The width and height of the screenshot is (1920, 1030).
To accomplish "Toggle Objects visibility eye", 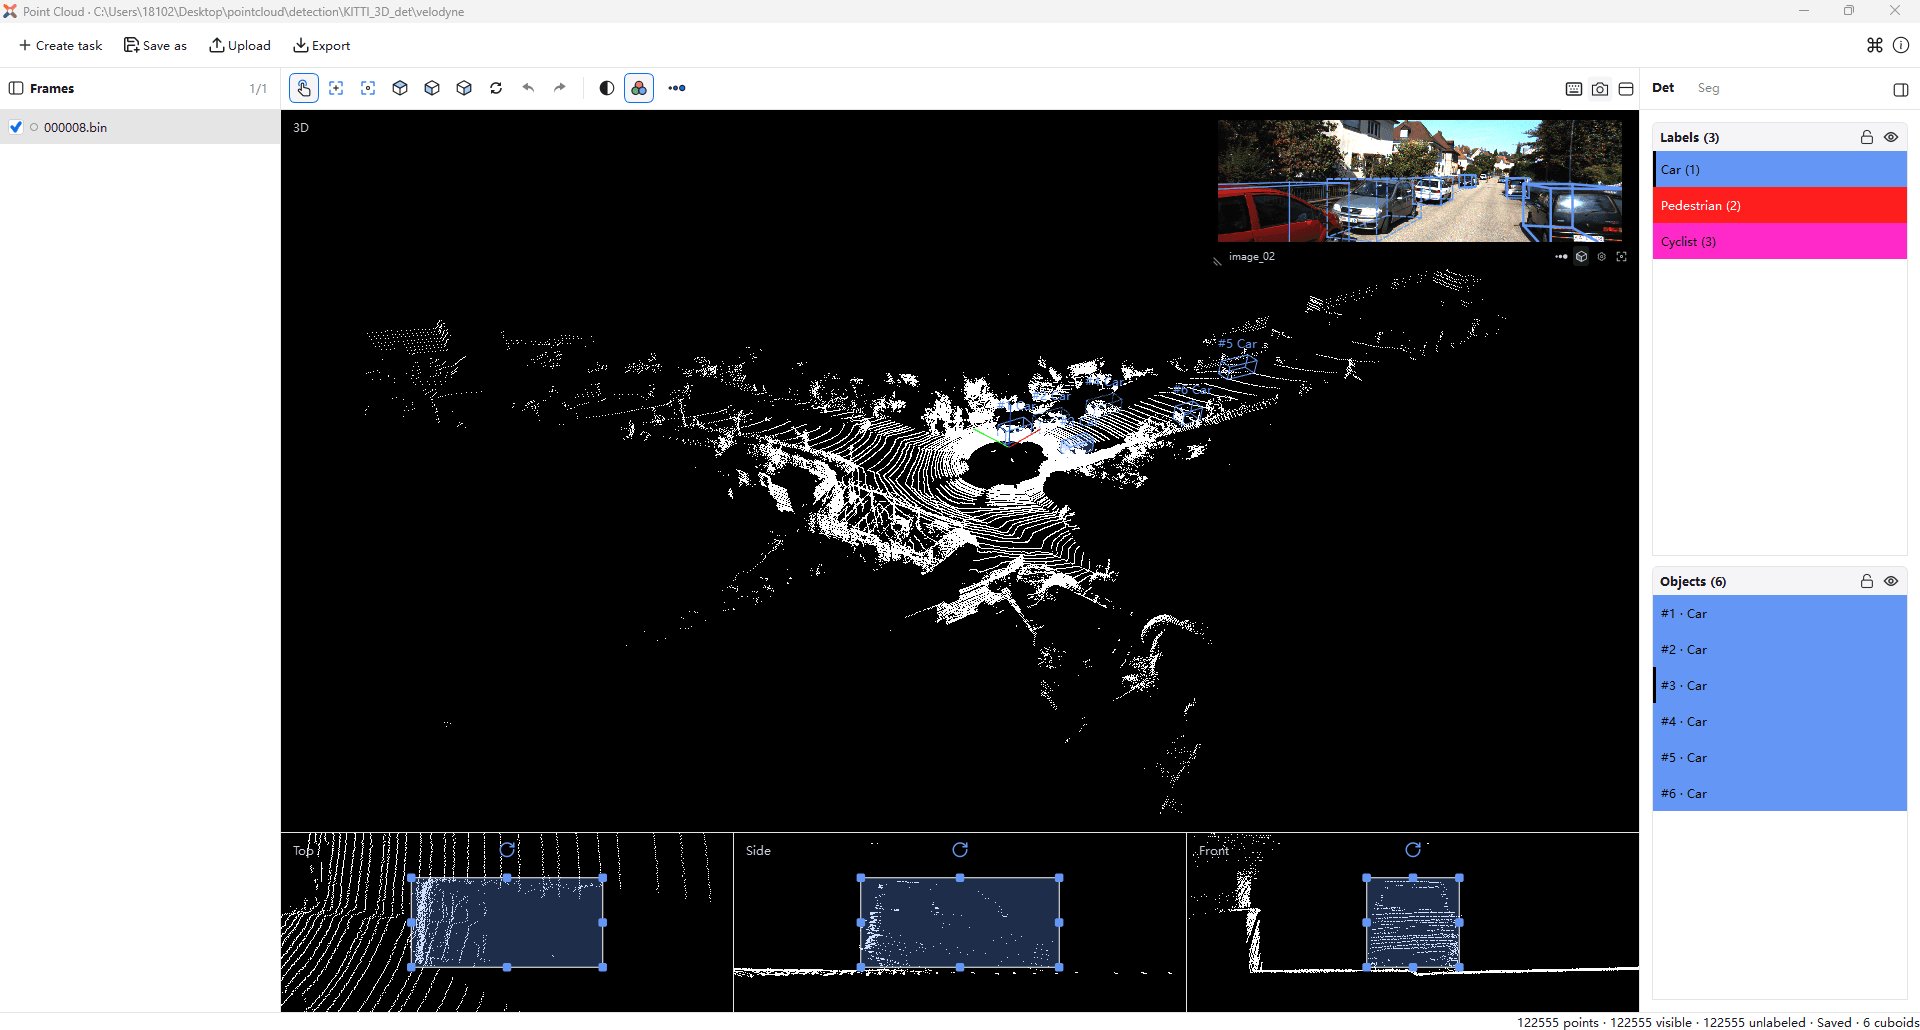I will pyautogui.click(x=1891, y=581).
